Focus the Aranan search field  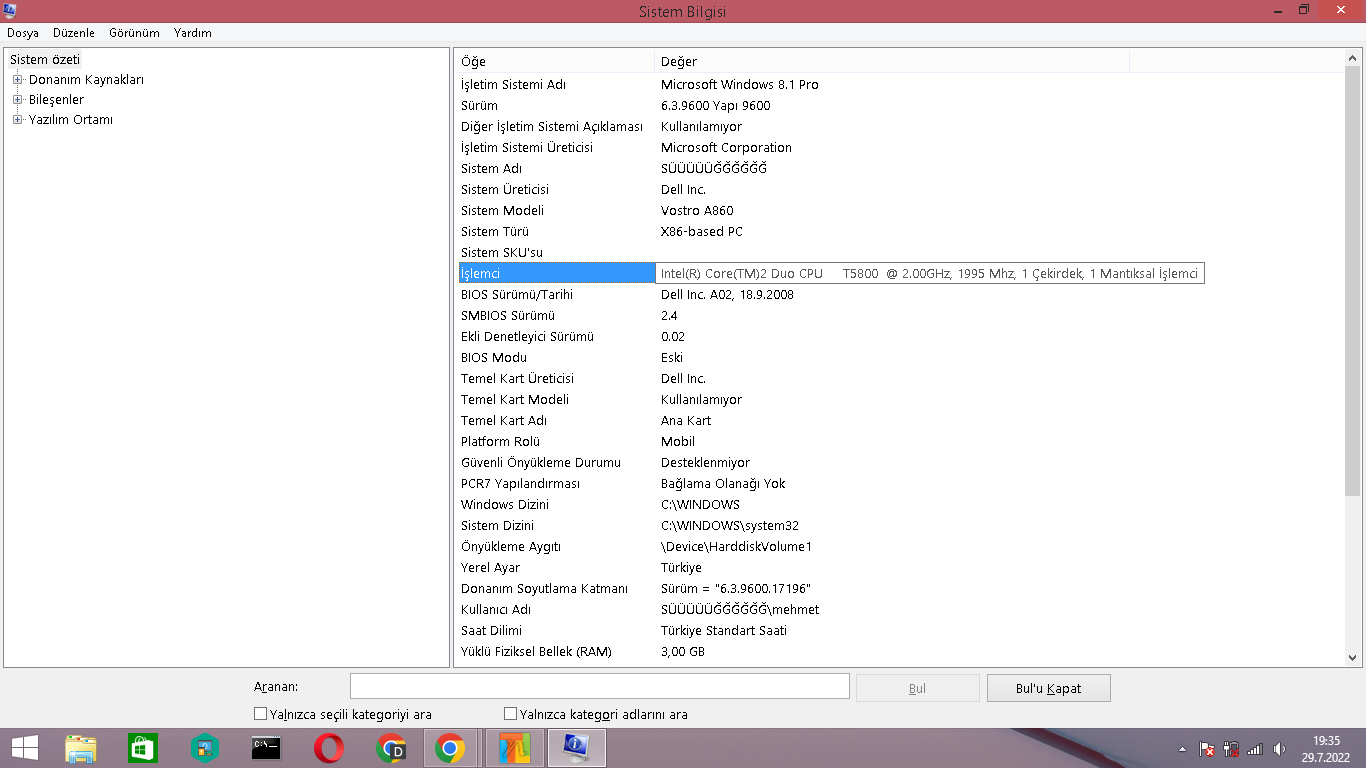600,687
